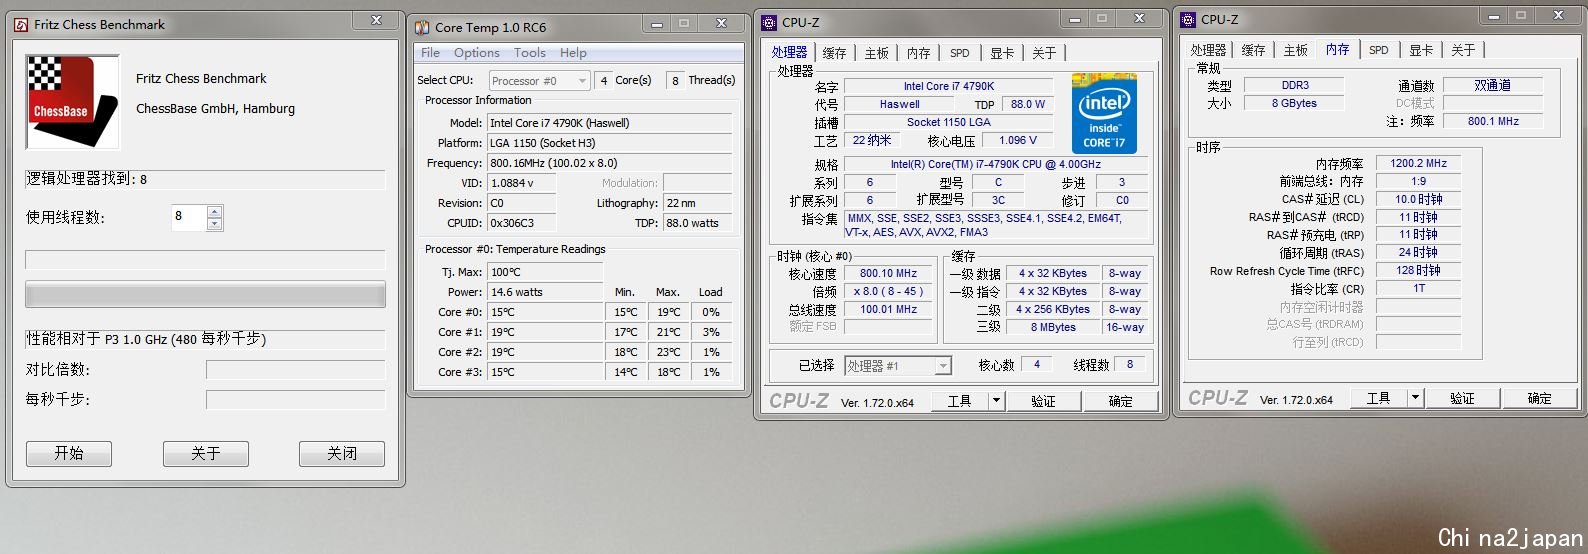Click 验证 button in the first CPU-Z window
The image size is (1588, 554).
(x=1044, y=401)
